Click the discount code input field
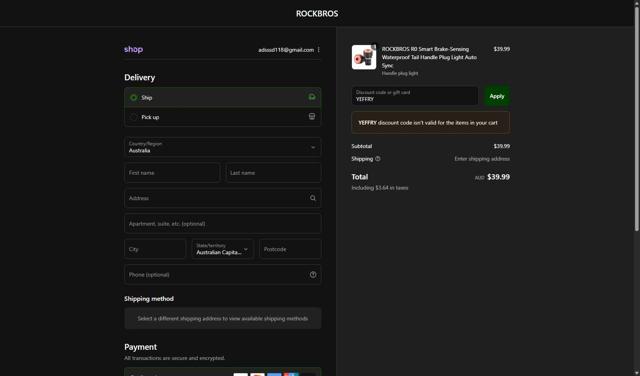 click(x=415, y=96)
